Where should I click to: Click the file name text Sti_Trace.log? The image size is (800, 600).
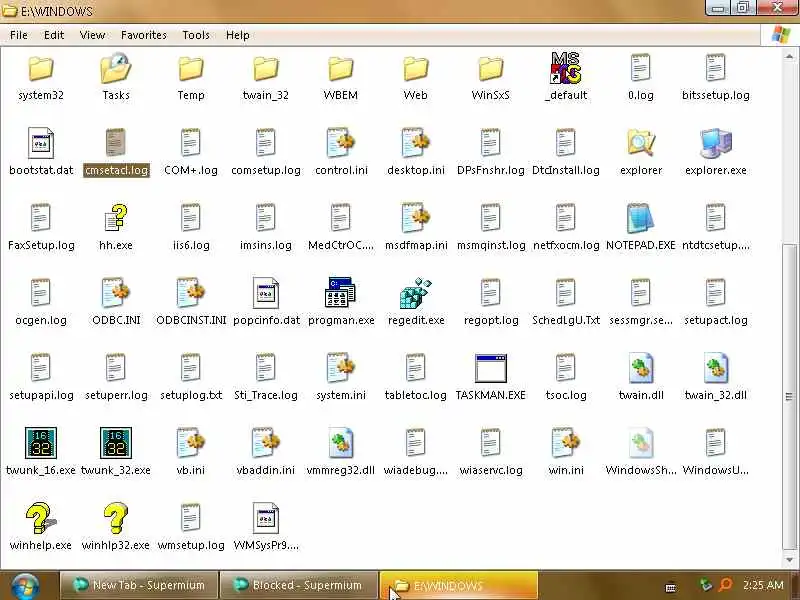tap(266, 395)
